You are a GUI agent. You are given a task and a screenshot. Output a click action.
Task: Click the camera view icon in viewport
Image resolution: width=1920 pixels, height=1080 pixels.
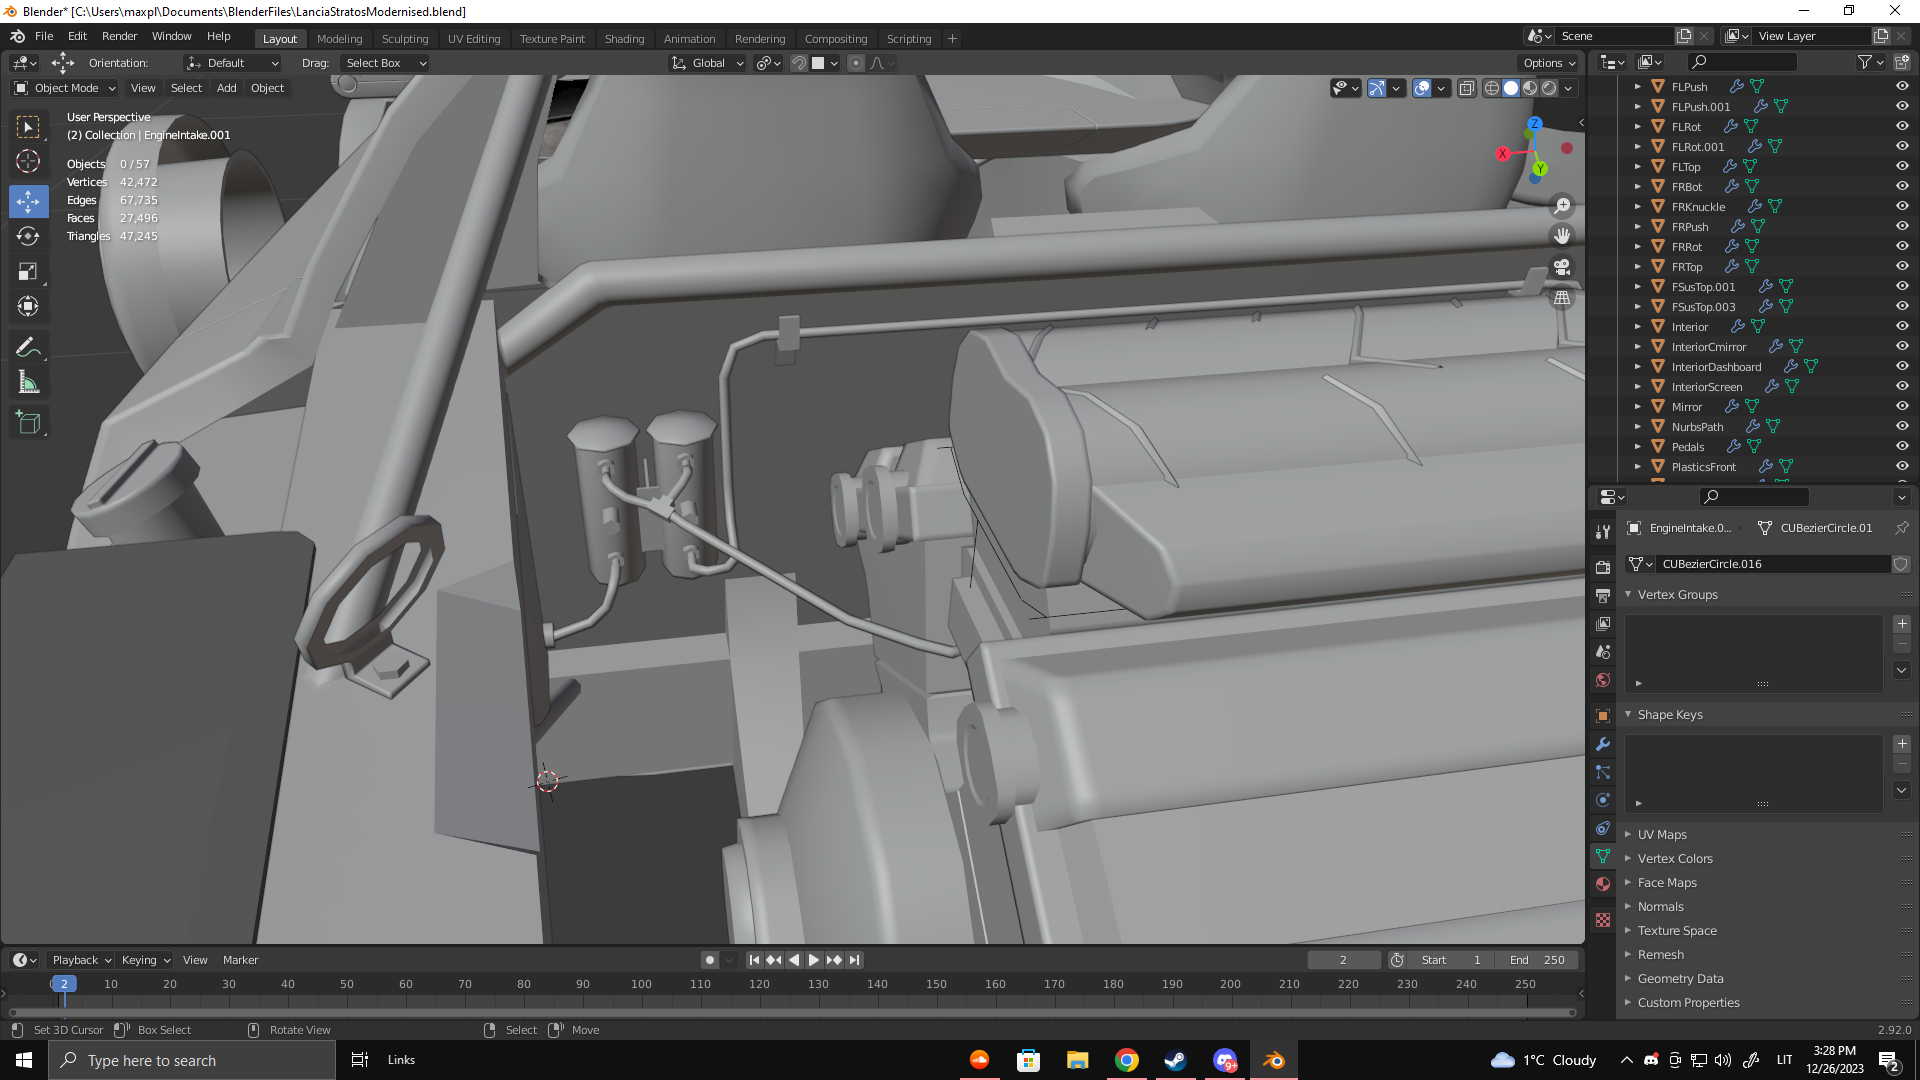(x=1562, y=267)
